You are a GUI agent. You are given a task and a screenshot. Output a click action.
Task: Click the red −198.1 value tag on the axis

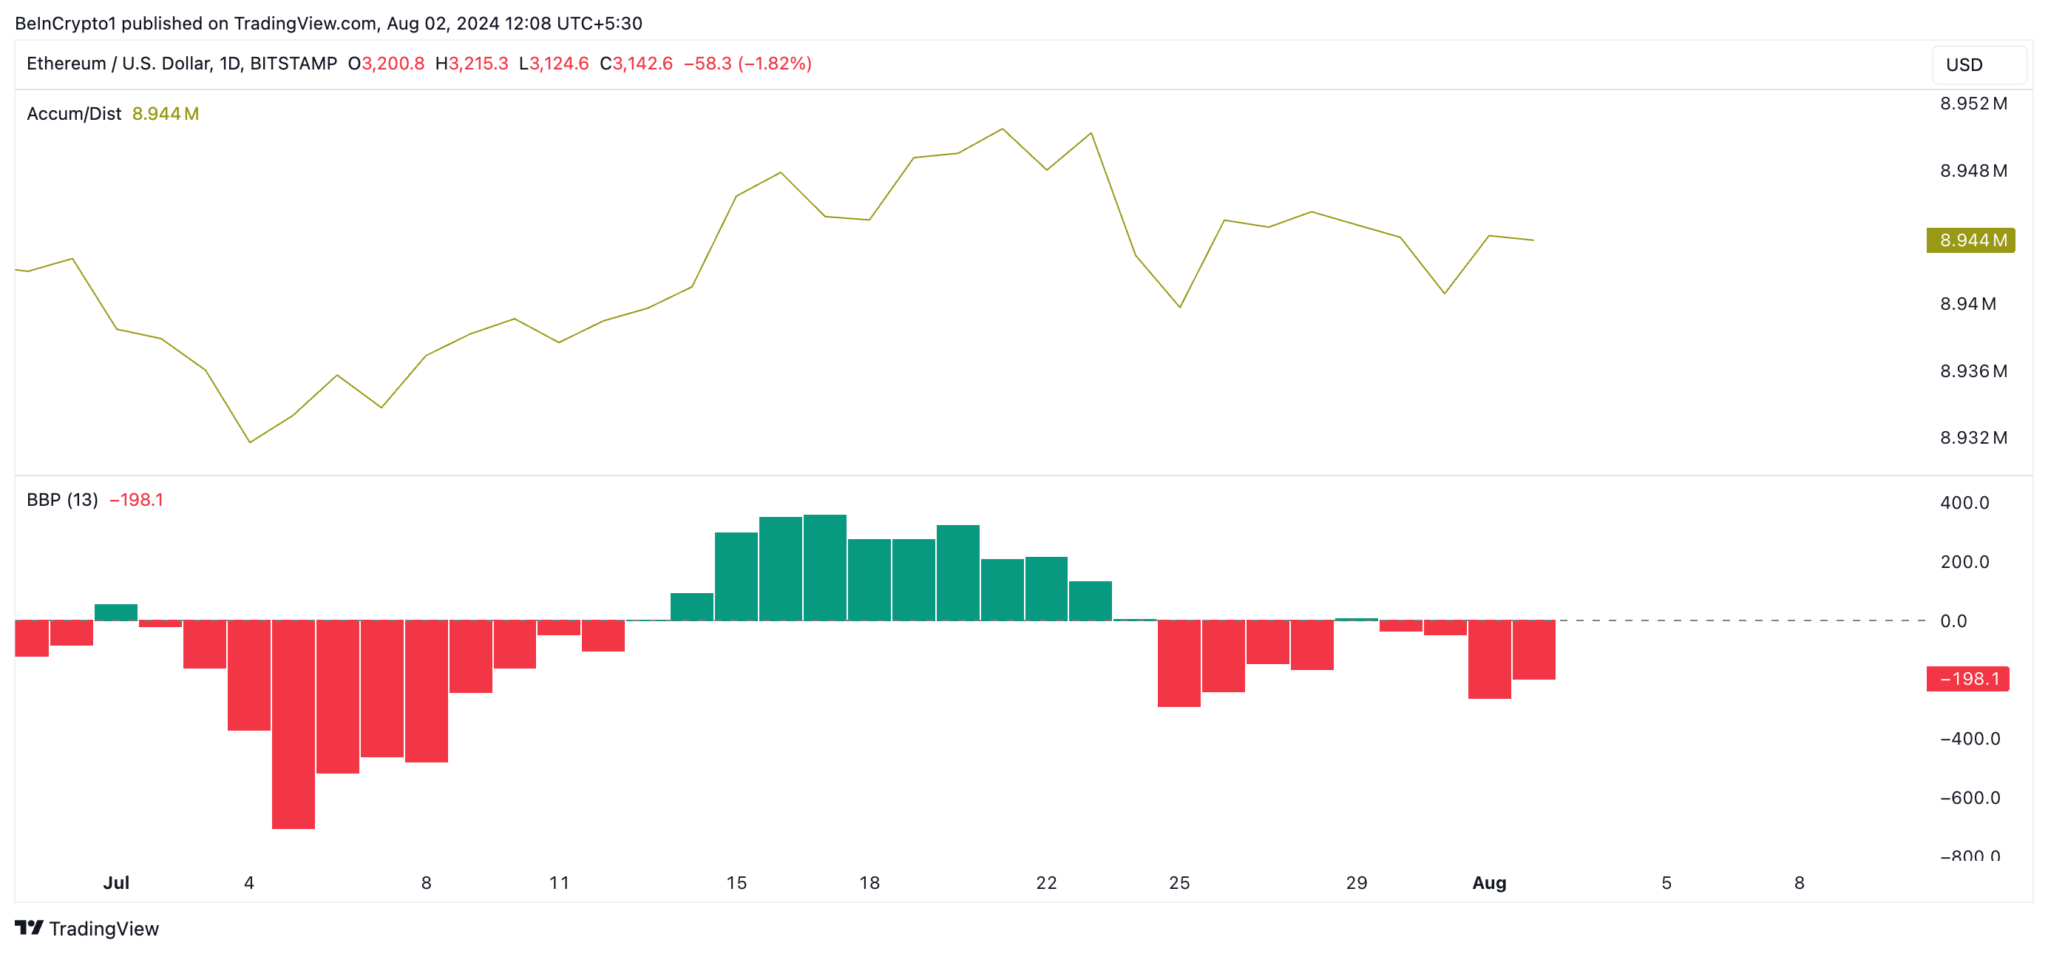pos(1968,679)
